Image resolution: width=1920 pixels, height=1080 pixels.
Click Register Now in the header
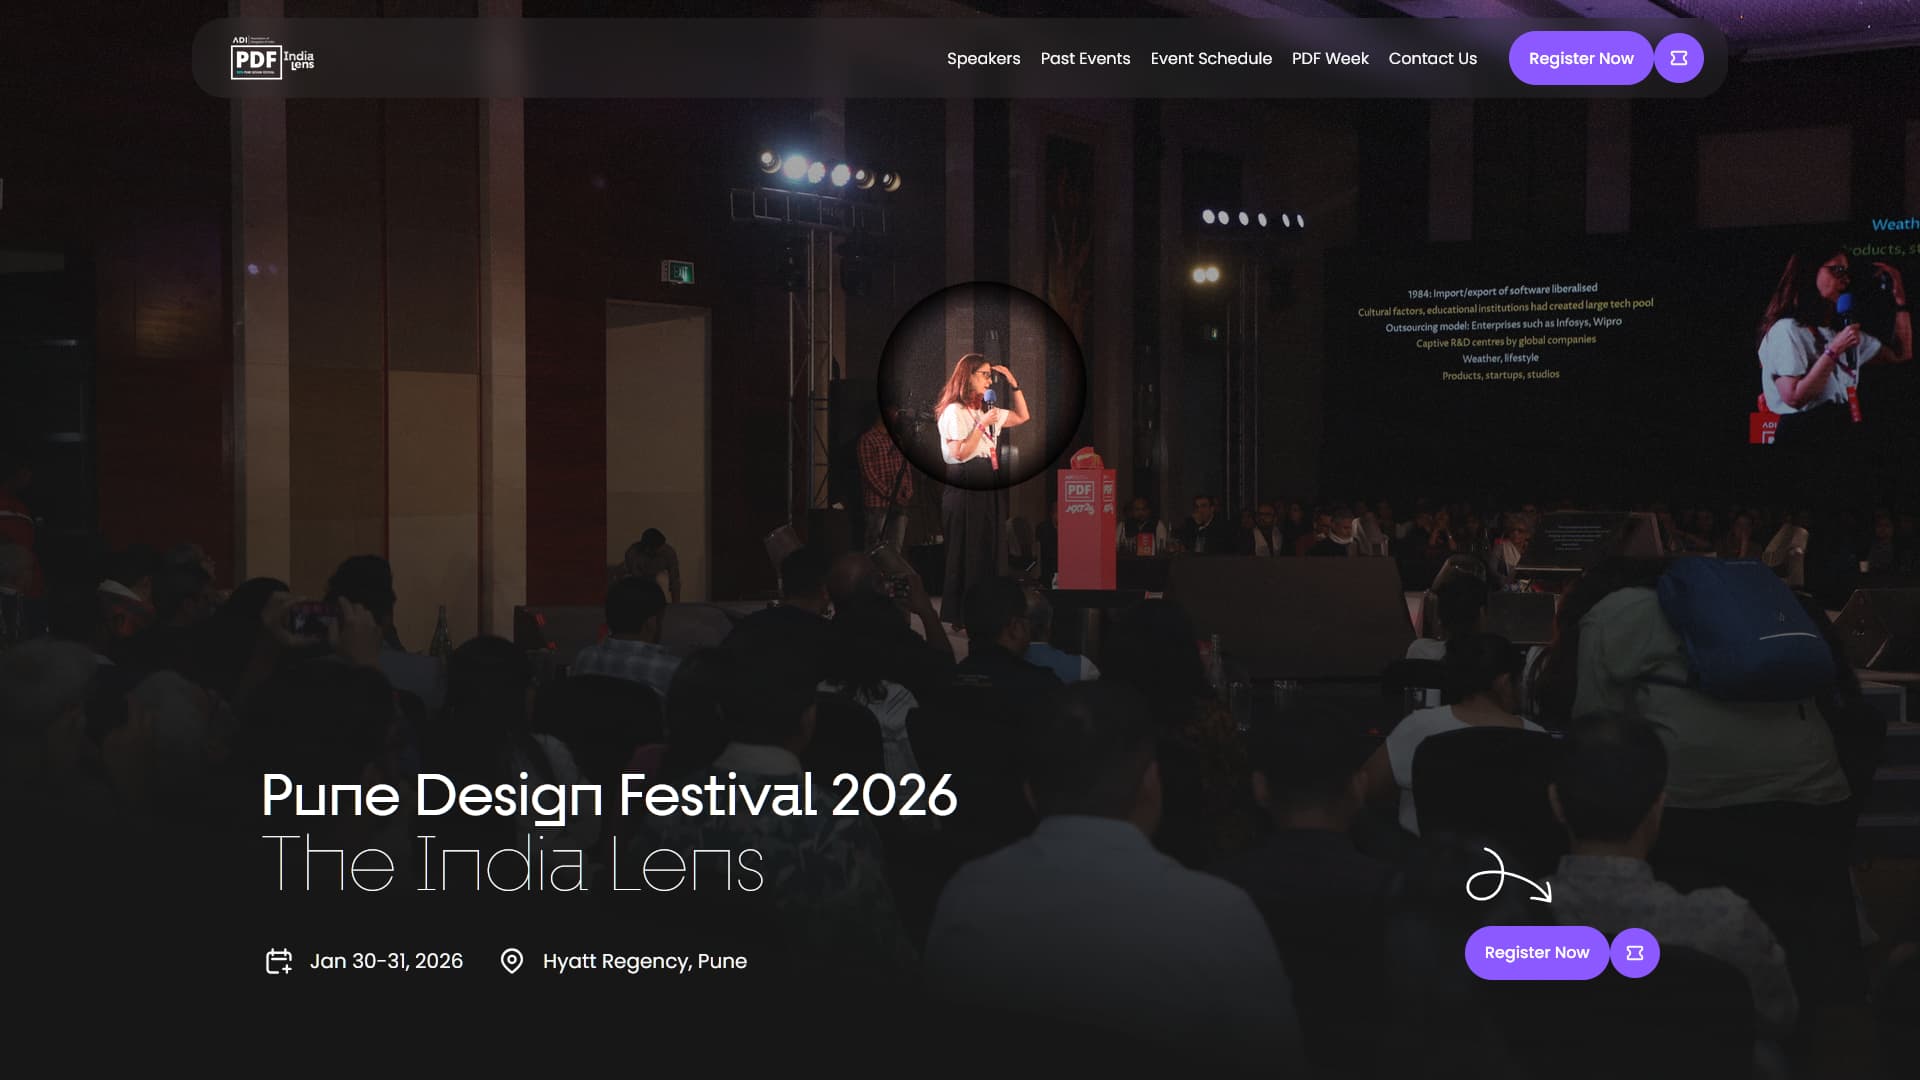[1580, 58]
